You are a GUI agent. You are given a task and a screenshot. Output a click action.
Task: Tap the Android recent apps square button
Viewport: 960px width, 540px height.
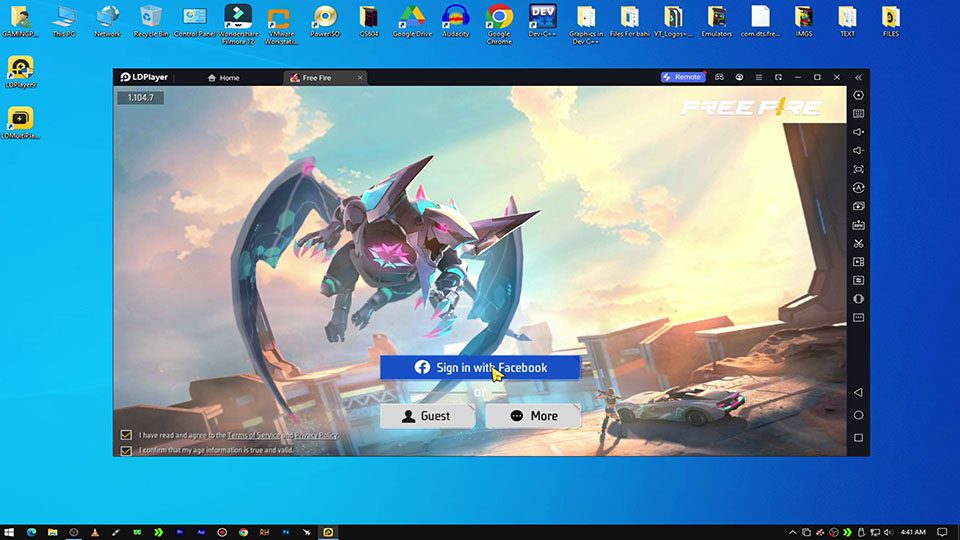[x=858, y=437]
